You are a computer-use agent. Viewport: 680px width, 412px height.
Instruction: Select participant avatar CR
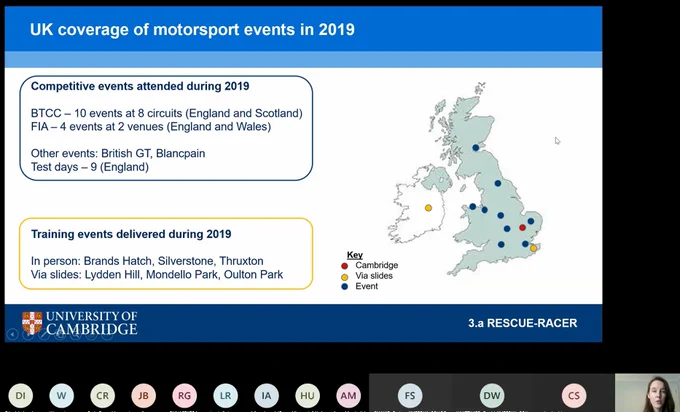(x=102, y=396)
